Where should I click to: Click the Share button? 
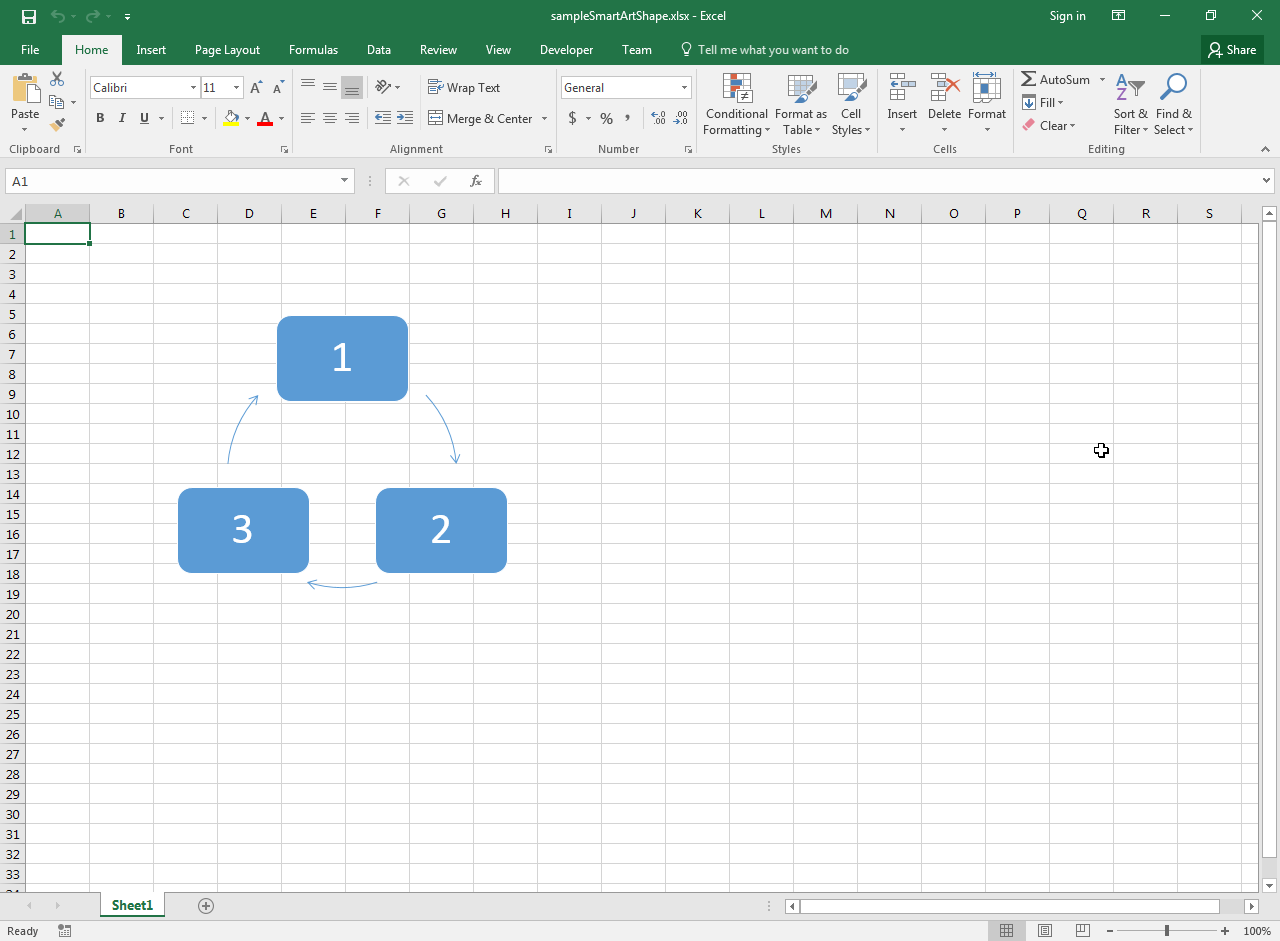pos(1231,50)
